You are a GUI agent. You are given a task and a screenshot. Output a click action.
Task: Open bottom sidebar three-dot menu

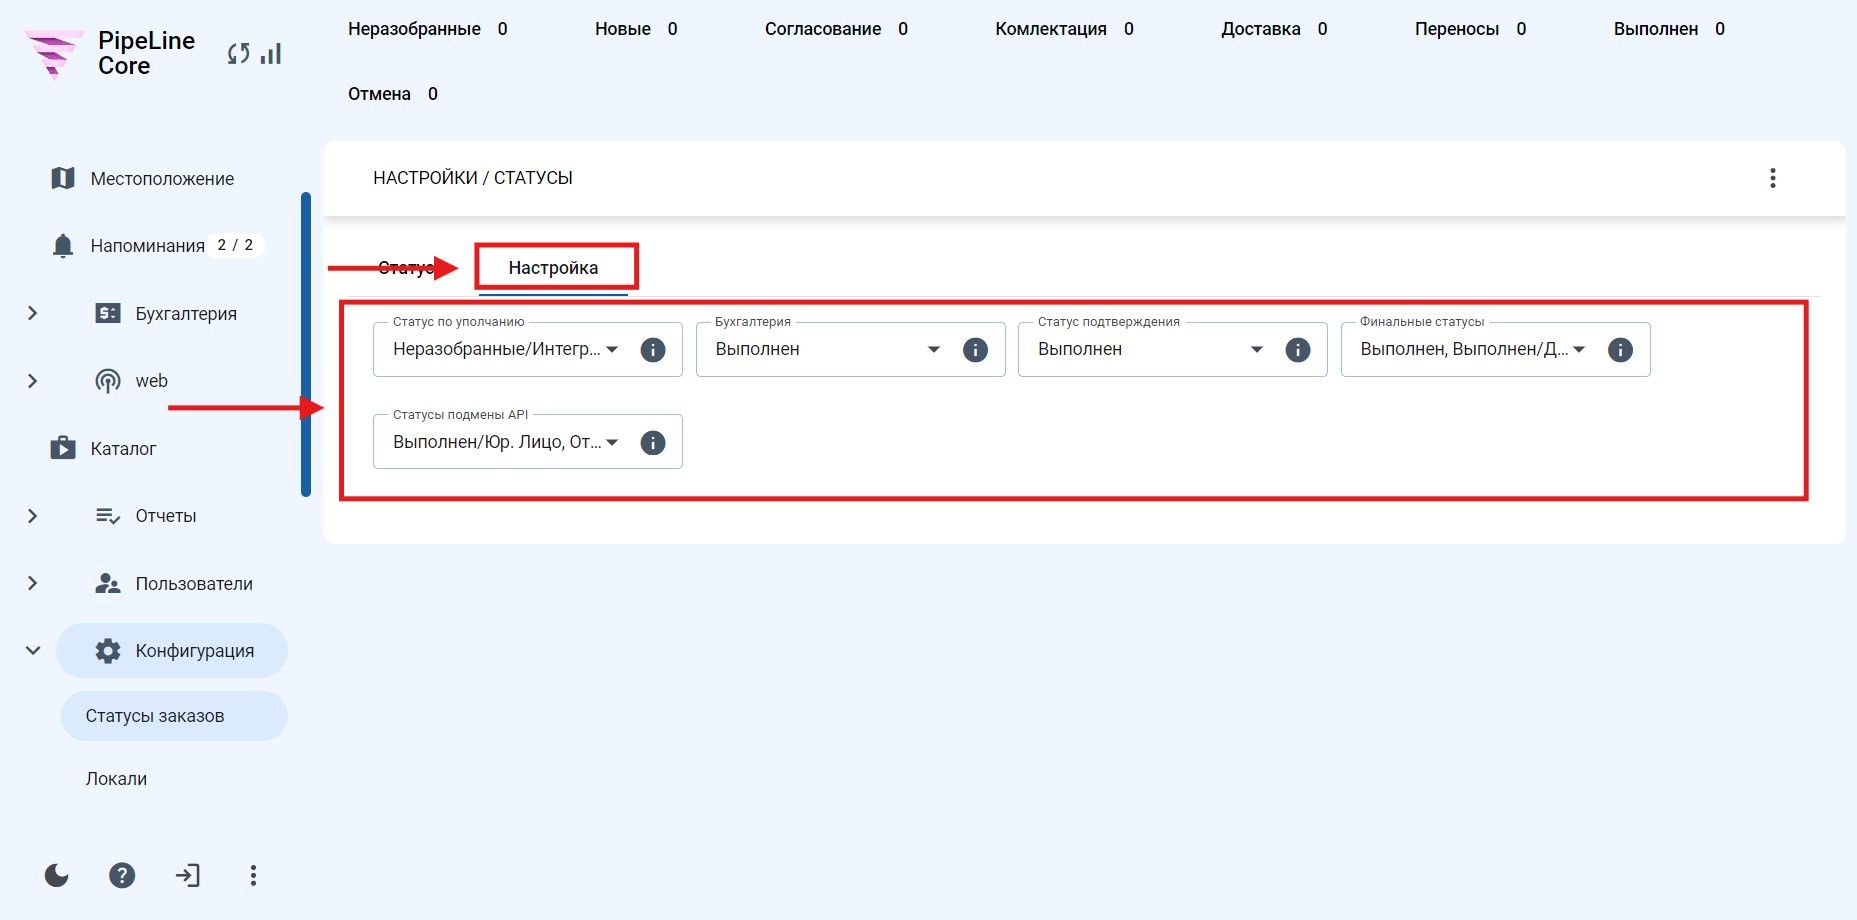(x=253, y=876)
